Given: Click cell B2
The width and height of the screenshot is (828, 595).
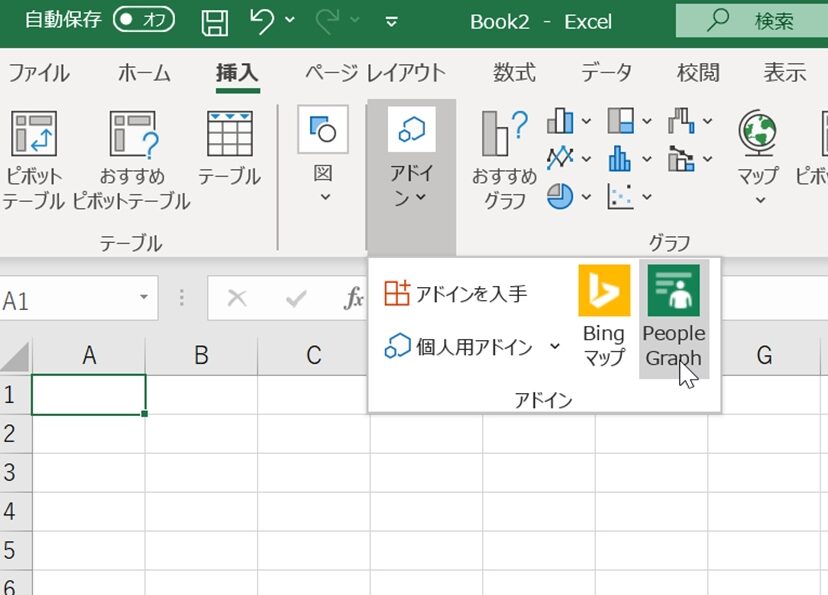Looking at the screenshot, I should tap(201, 433).
